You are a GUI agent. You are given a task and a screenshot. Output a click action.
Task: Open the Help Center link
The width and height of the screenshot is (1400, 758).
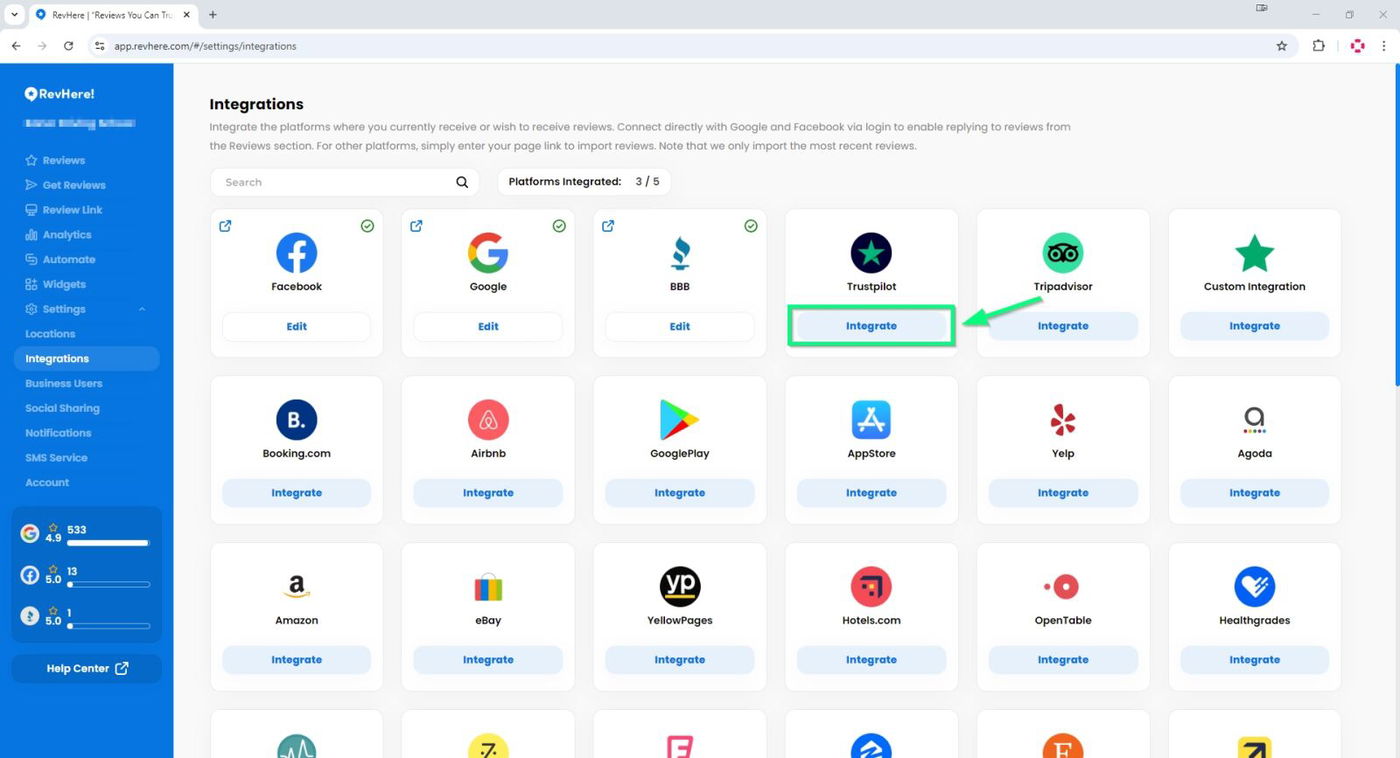[x=86, y=669]
